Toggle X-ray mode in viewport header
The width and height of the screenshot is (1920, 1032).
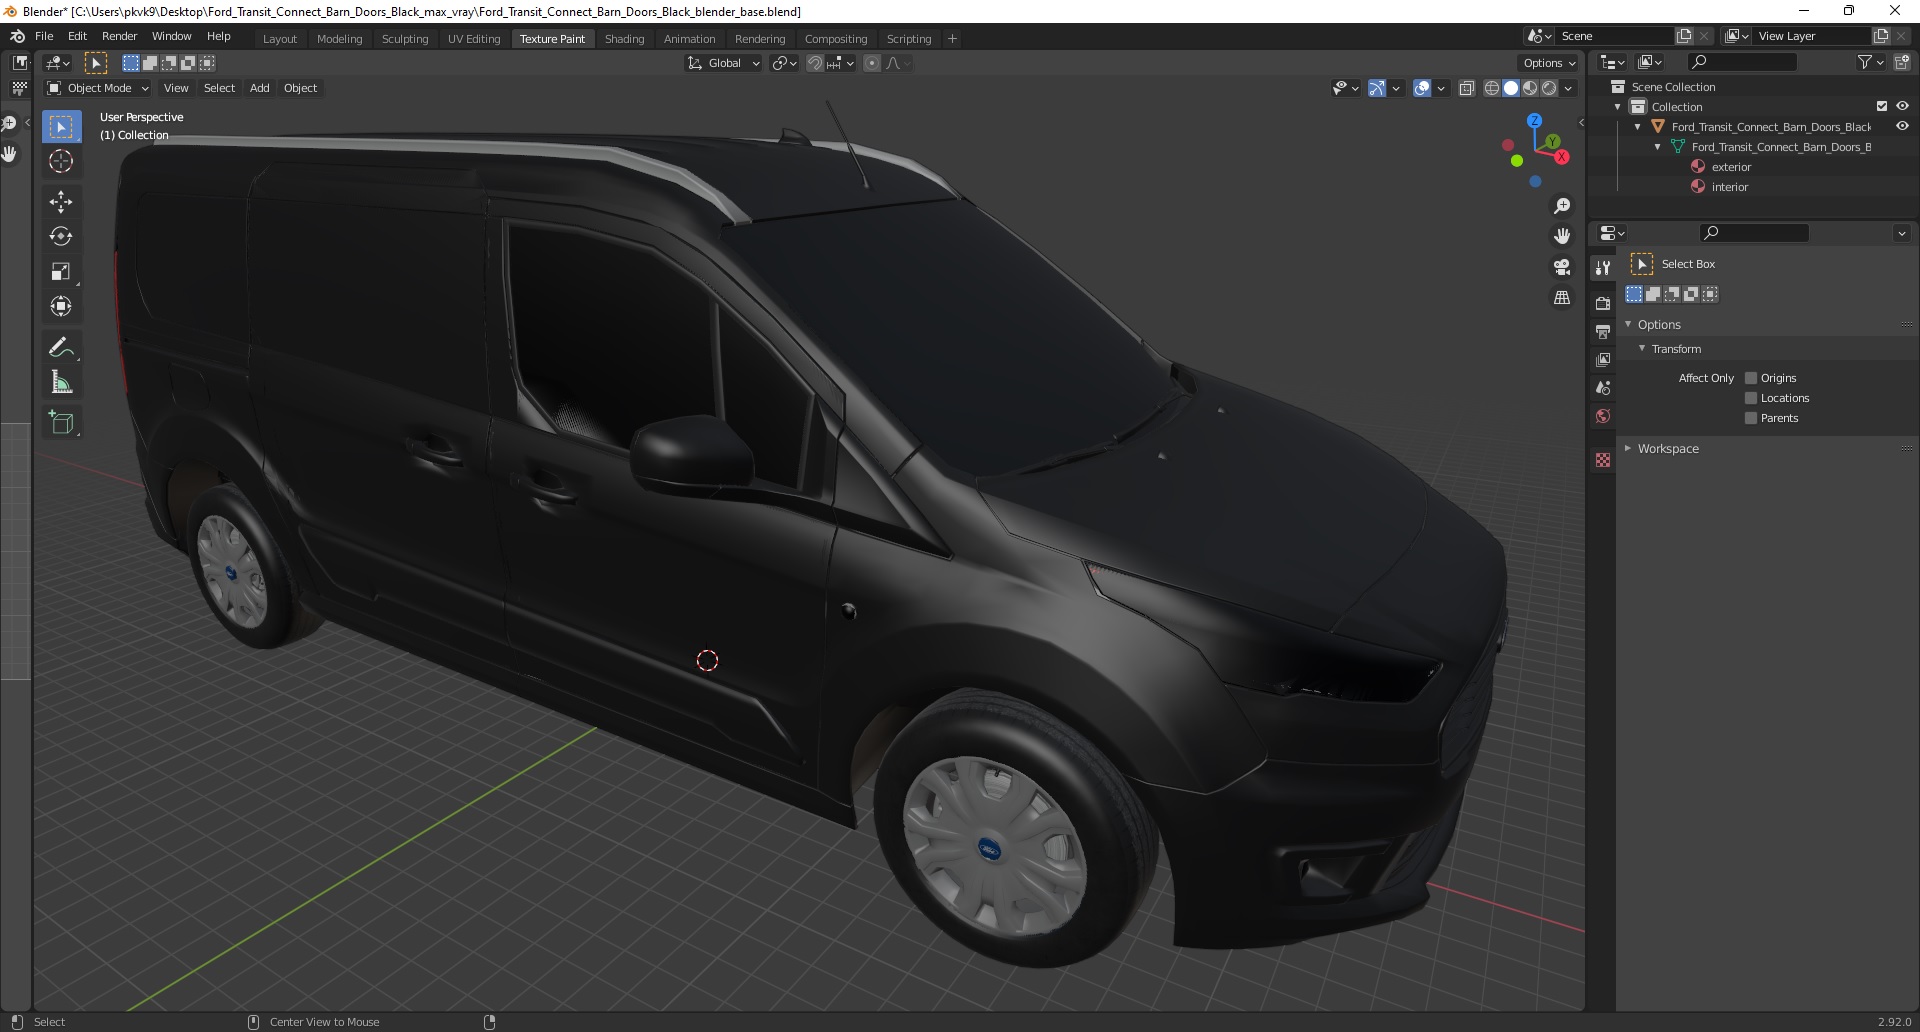pyautogui.click(x=1467, y=88)
